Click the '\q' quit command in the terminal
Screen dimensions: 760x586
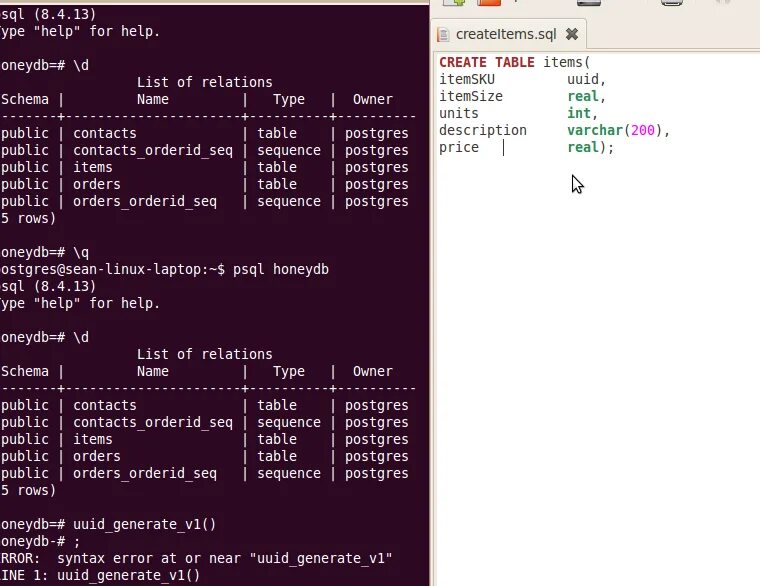coord(81,253)
